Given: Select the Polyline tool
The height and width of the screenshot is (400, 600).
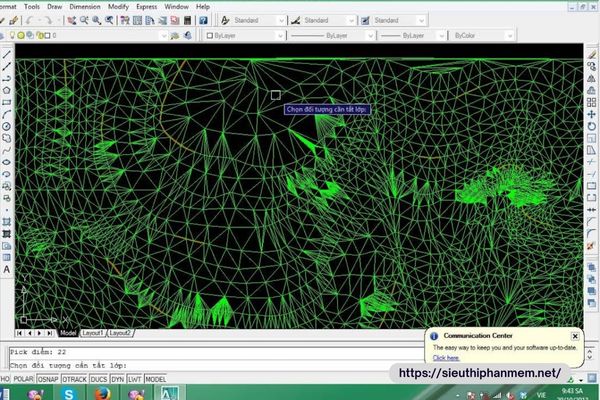Looking at the screenshot, I should pos(7,78).
